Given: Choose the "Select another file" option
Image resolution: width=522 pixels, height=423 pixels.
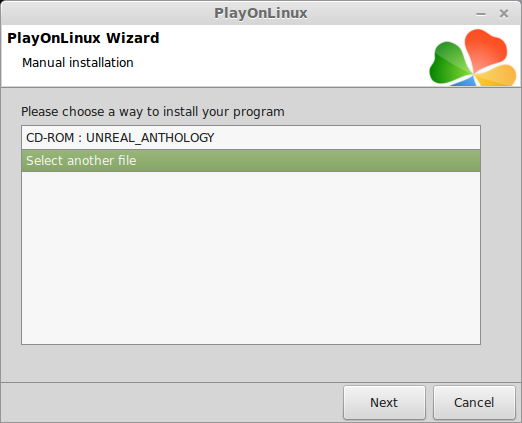Looking at the screenshot, I should (251, 161).
